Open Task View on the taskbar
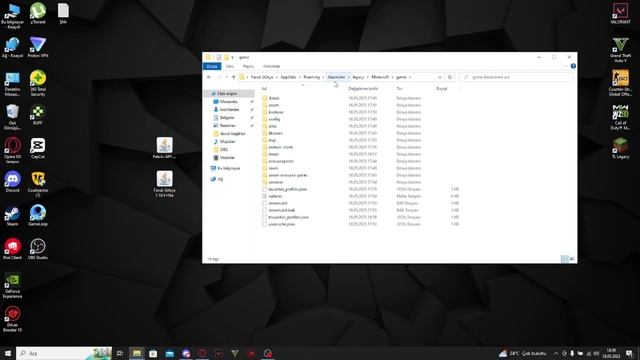Image resolution: width=640 pixels, height=360 pixels. click(120, 353)
